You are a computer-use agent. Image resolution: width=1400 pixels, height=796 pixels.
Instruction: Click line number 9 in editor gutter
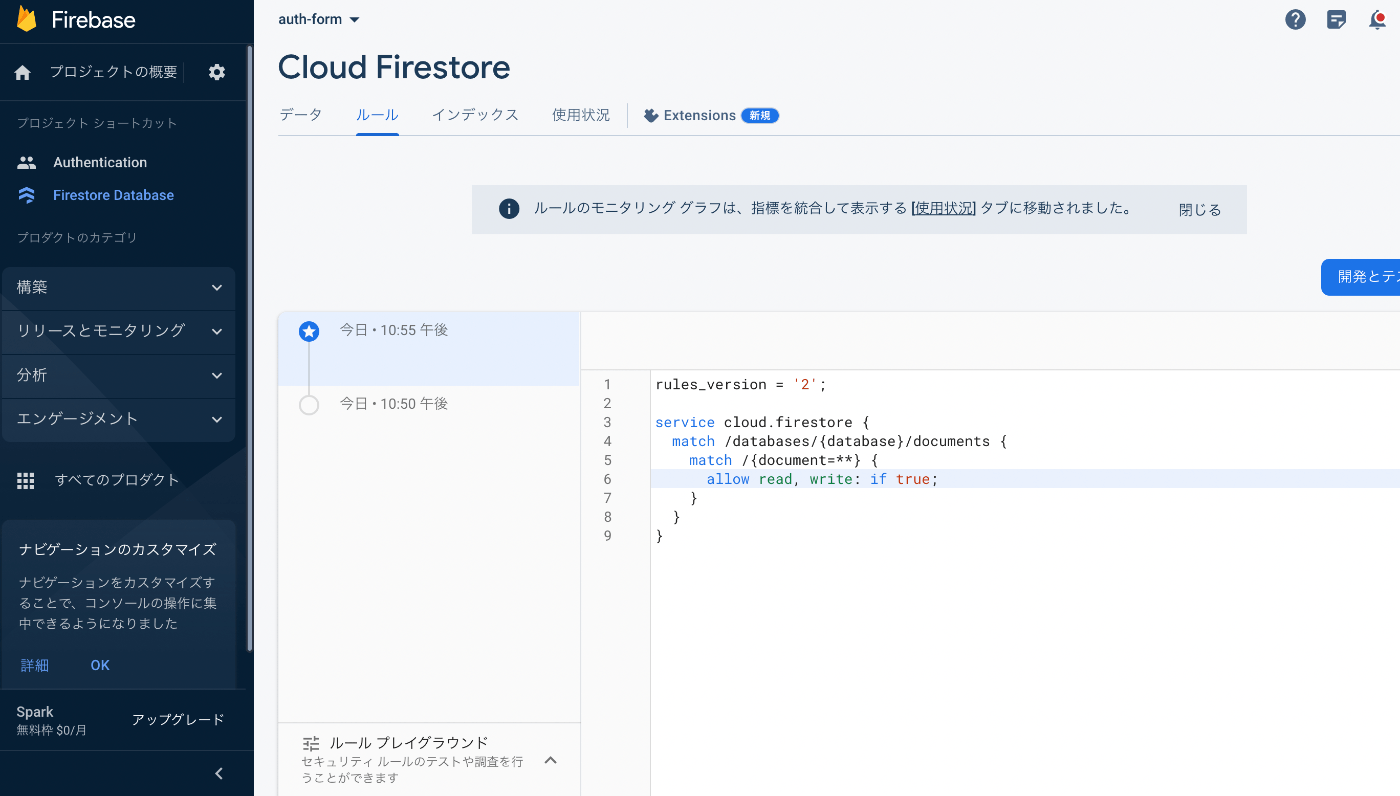[607, 536]
